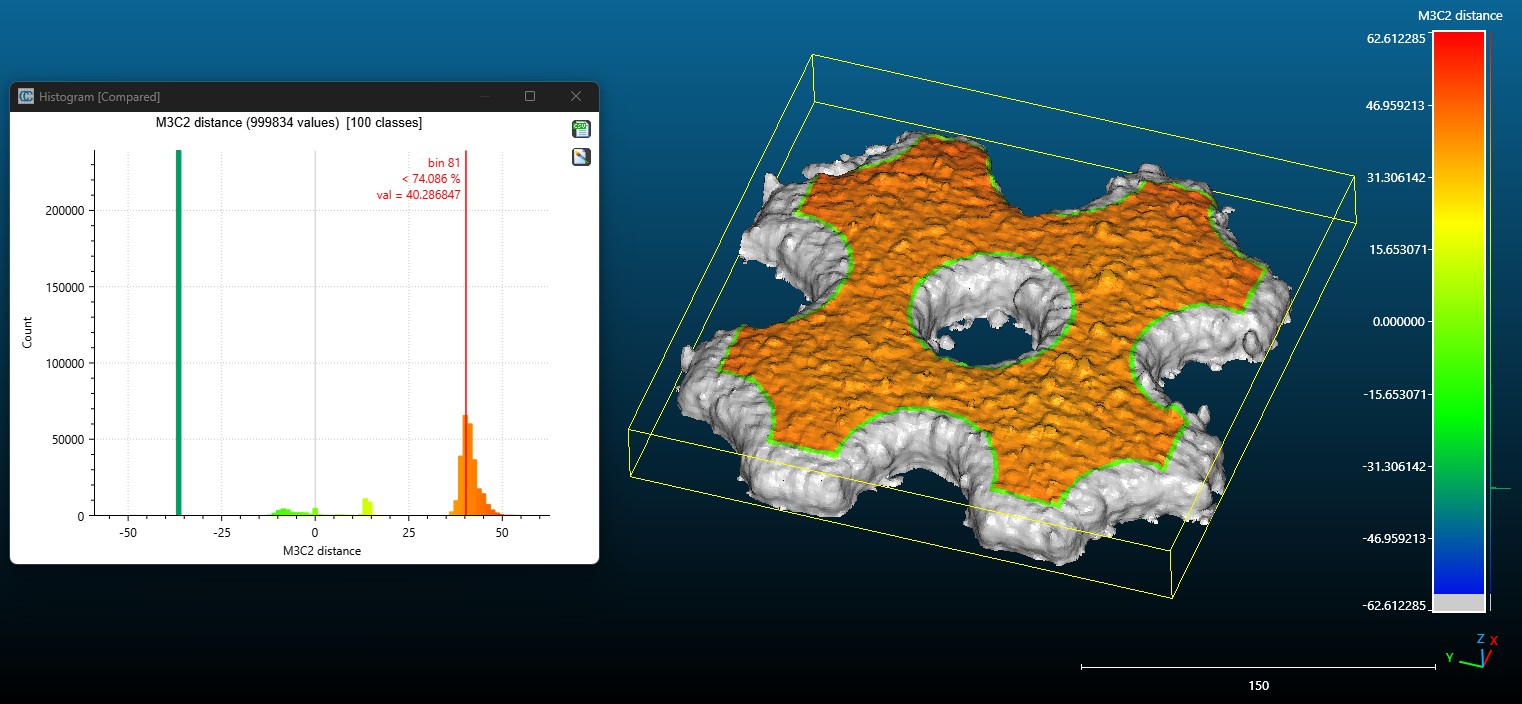Click gray swatch at color scale bottom

(1458, 603)
